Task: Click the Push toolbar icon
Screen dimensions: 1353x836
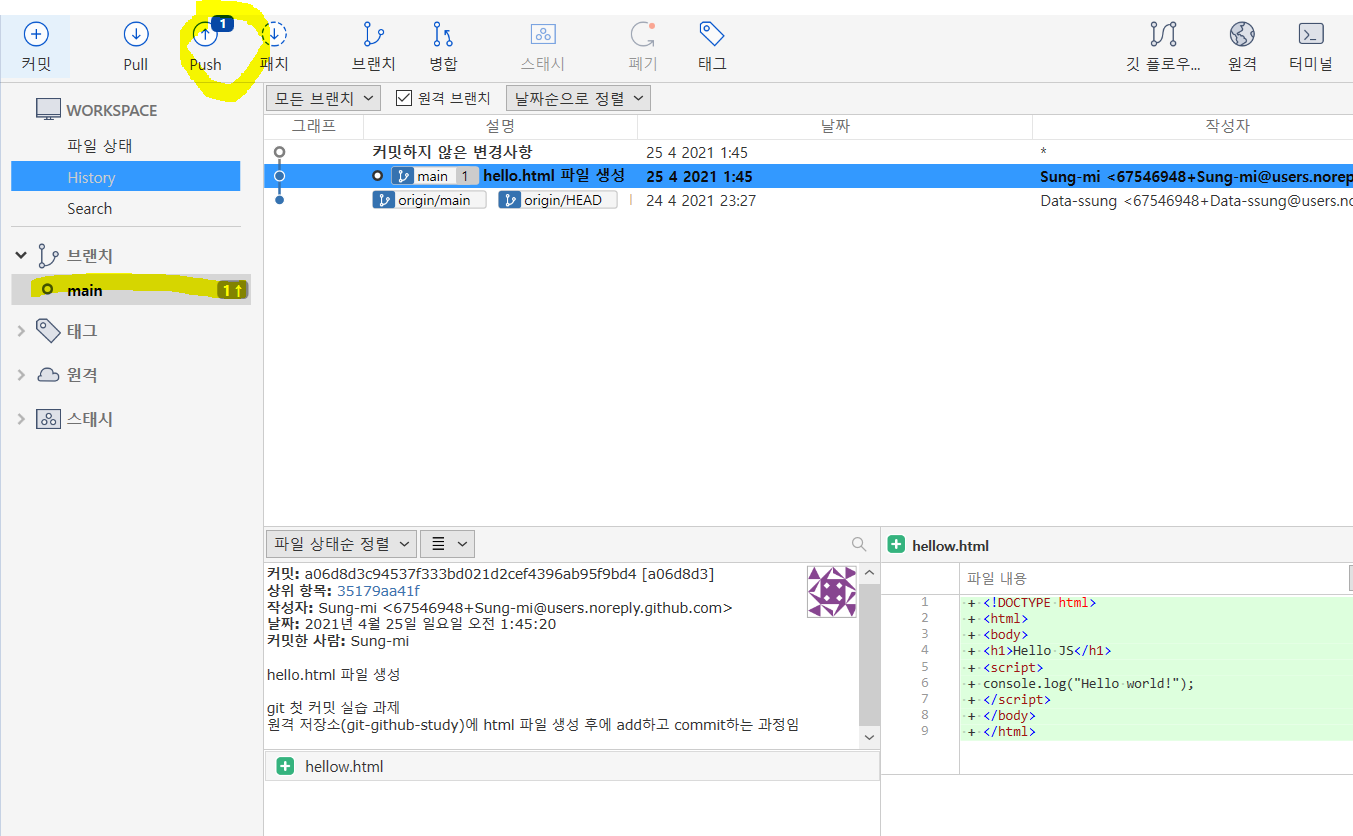Action: click(x=205, y=35)
